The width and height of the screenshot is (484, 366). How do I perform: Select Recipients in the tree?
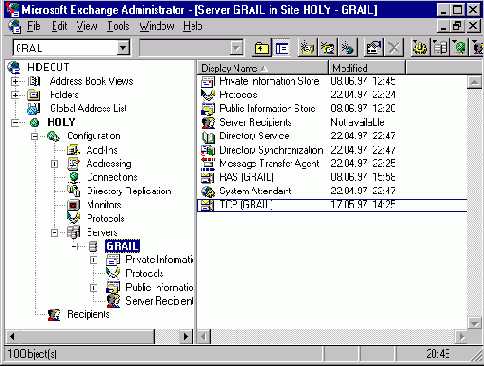pyautogui.click(x=88, y=314)
